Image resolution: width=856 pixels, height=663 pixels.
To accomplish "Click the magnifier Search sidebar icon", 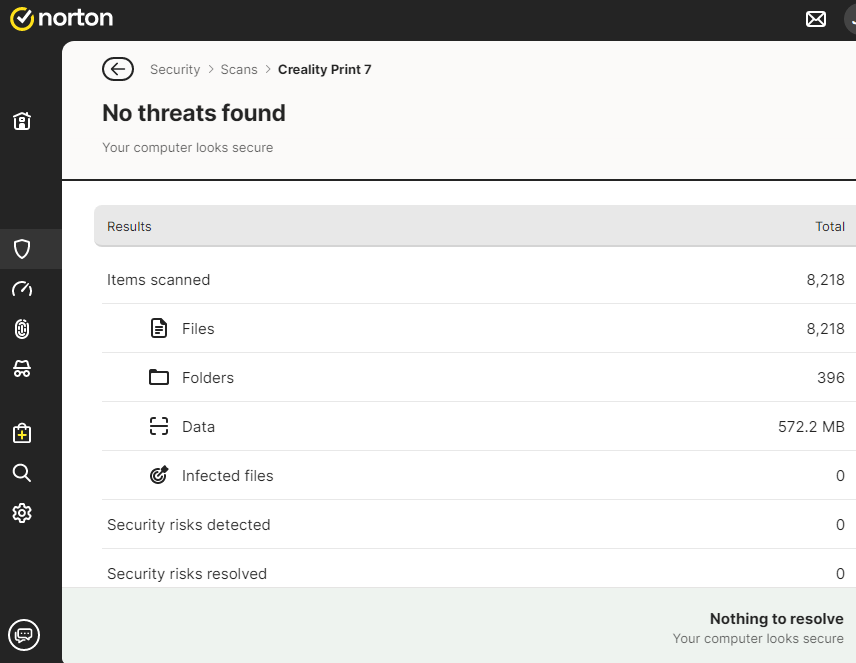I will tap(22, 473).
